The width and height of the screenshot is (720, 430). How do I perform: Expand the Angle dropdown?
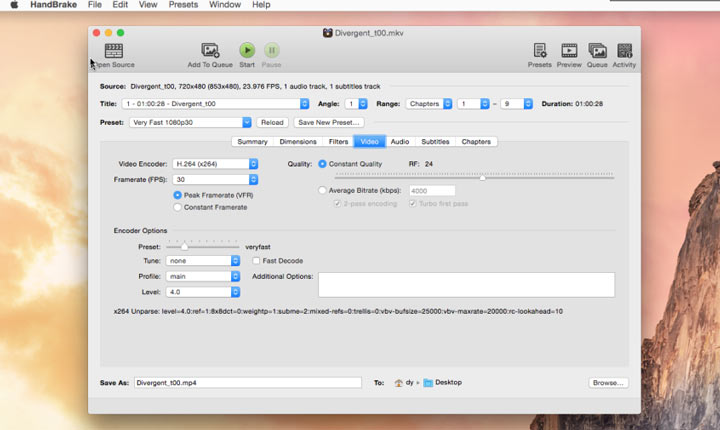(356, 104)
